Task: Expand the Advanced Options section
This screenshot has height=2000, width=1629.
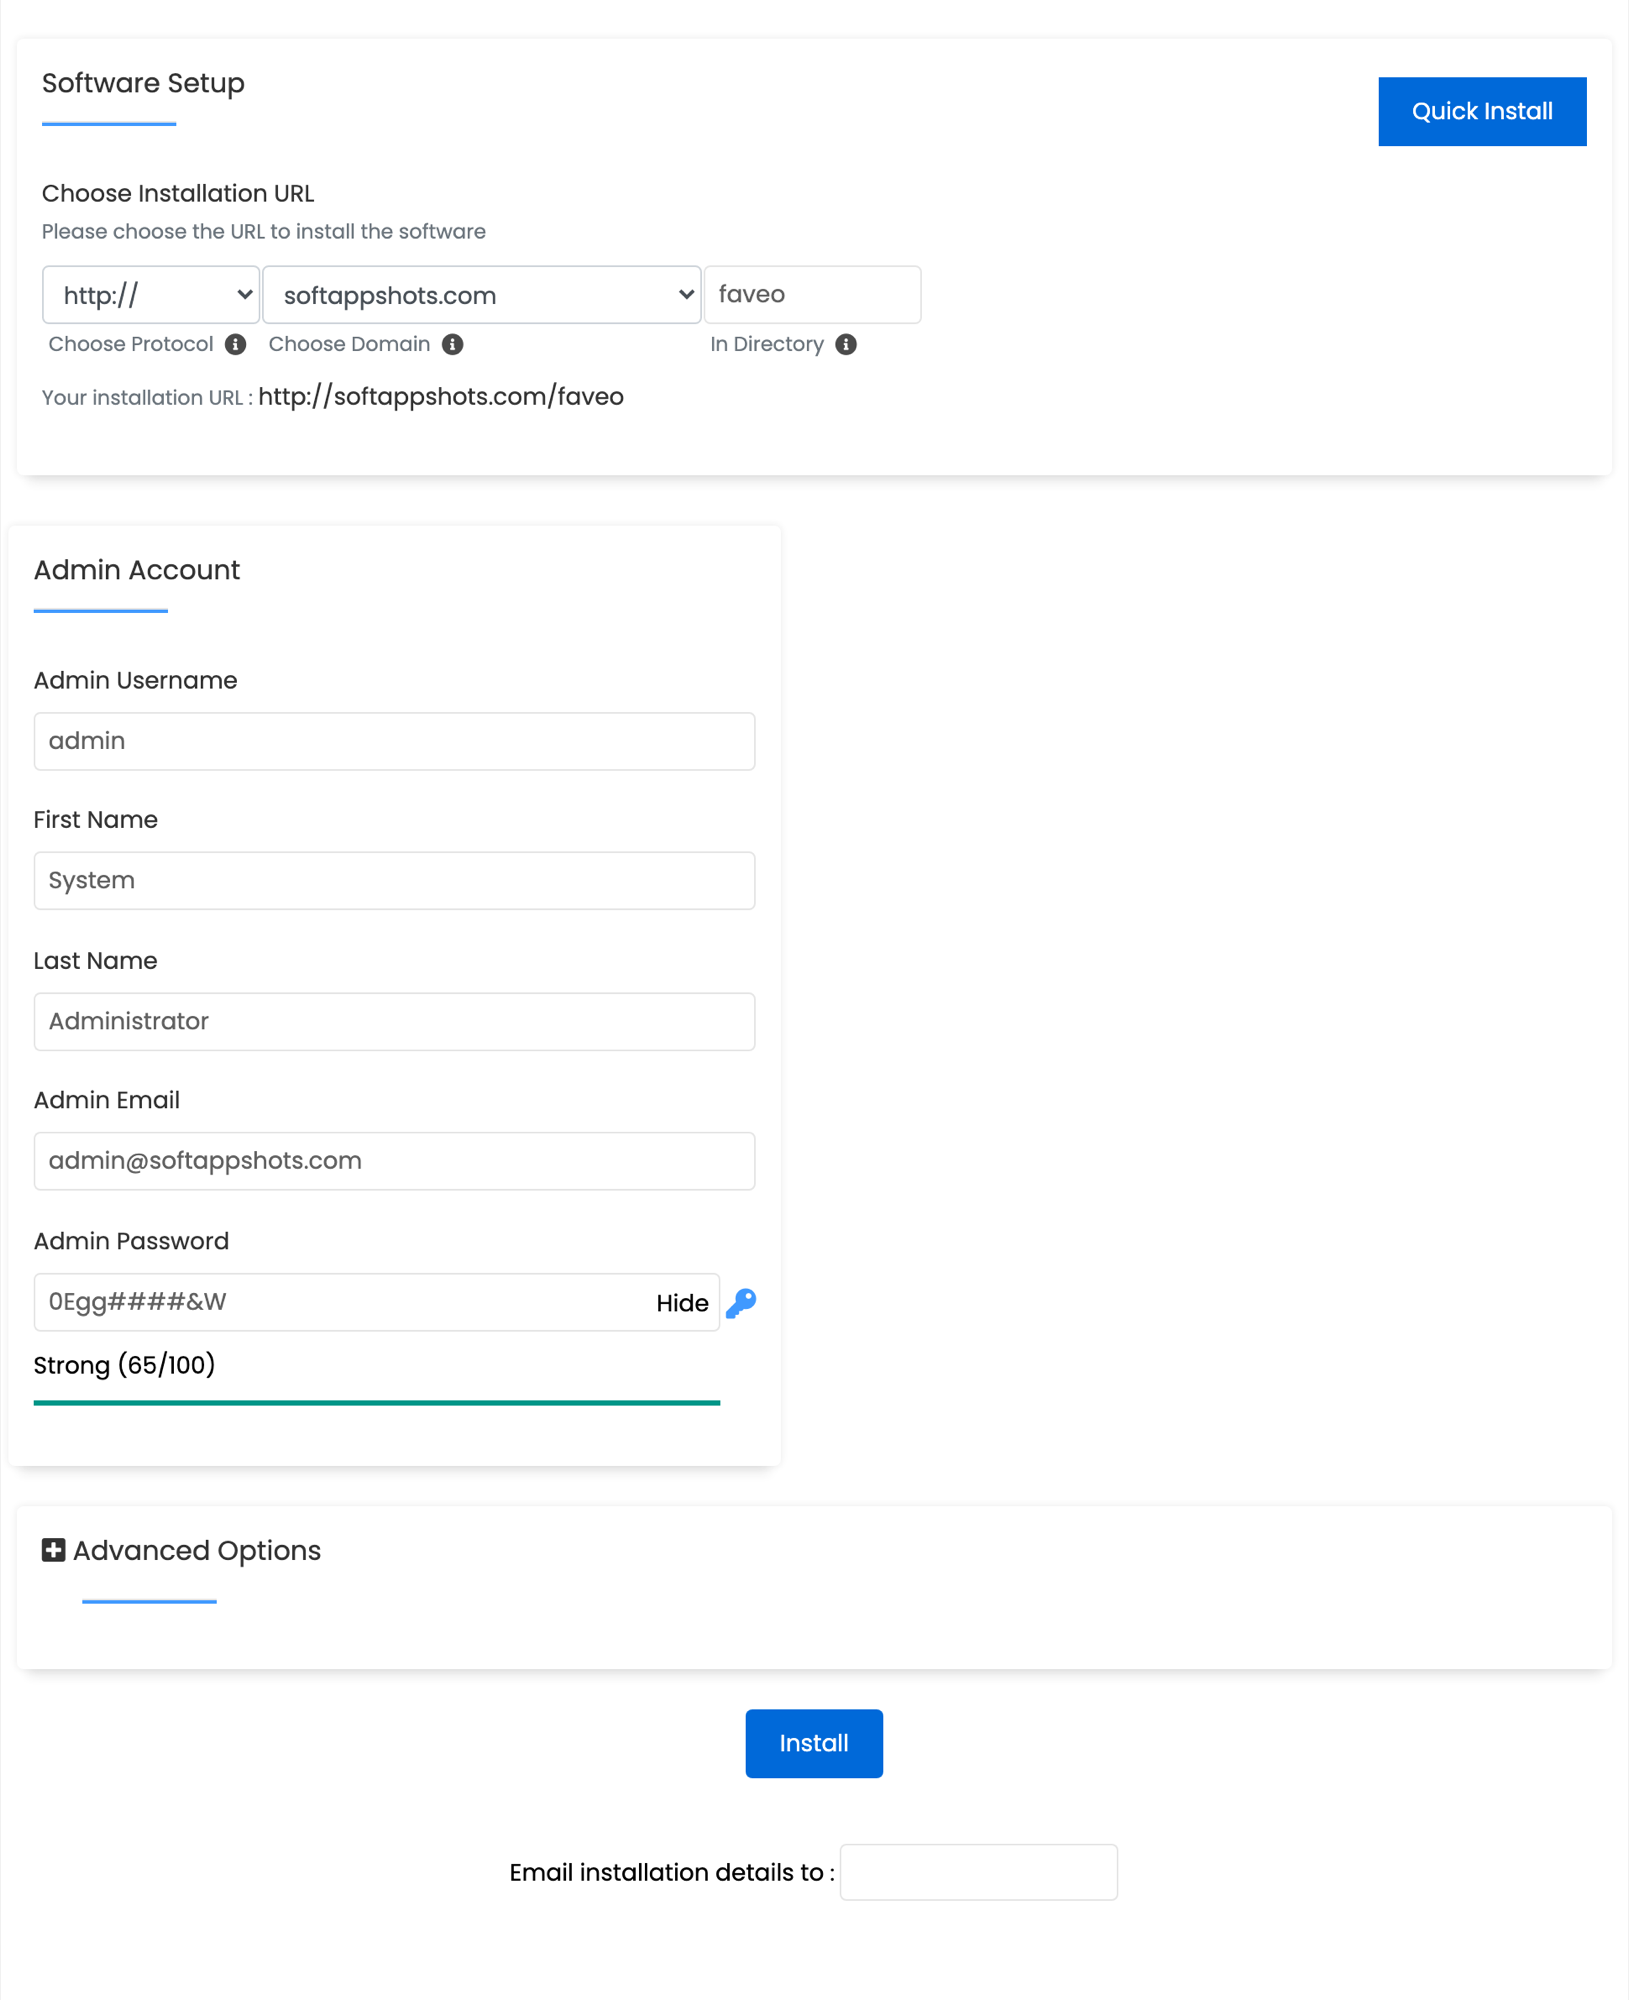Action: 196,1550
